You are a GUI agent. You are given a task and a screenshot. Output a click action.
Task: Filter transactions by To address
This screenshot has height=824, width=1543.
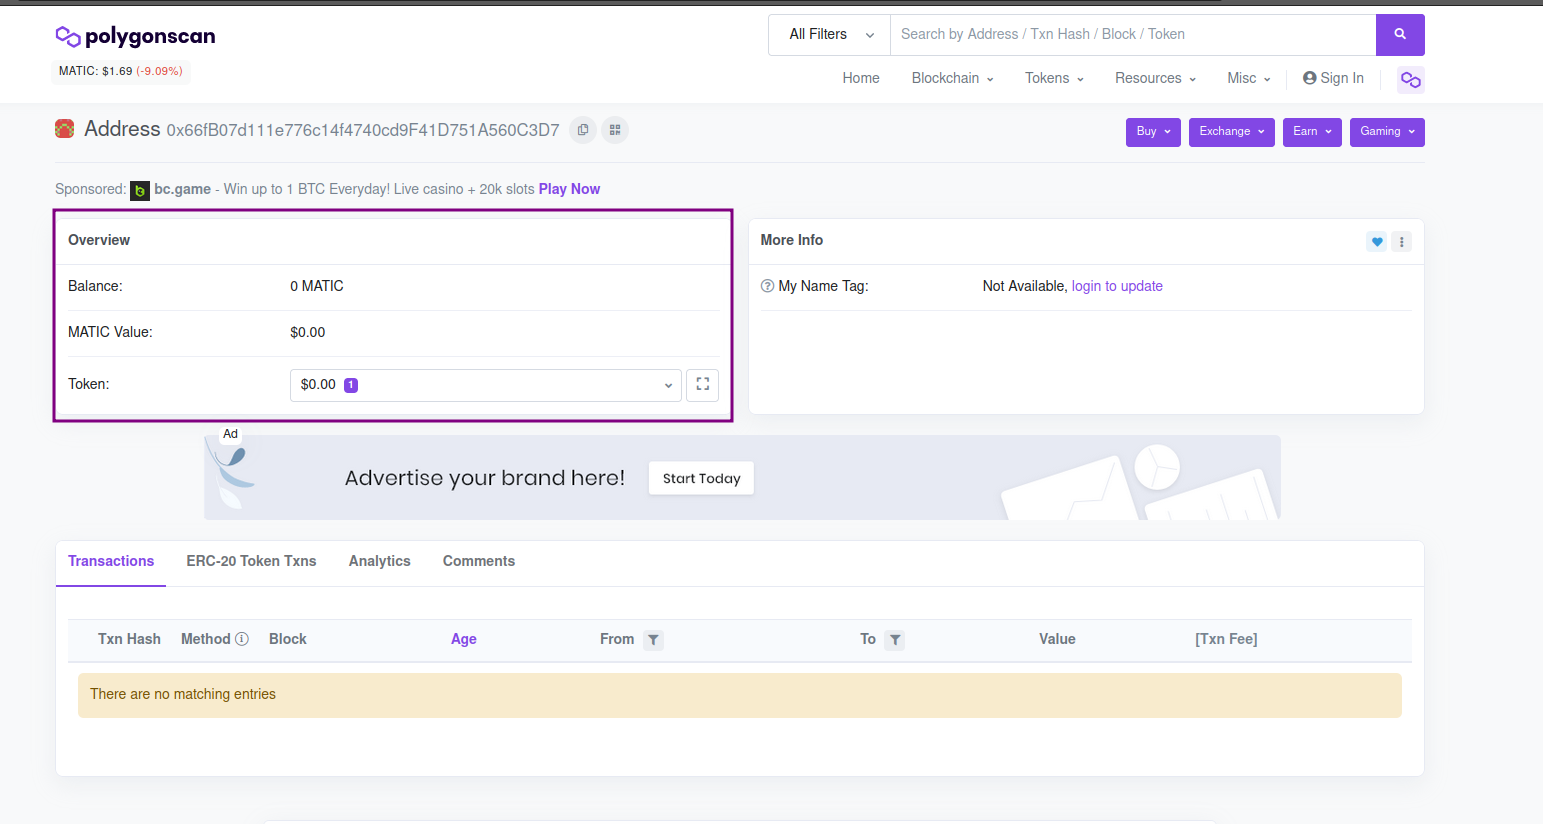(895, 640)
